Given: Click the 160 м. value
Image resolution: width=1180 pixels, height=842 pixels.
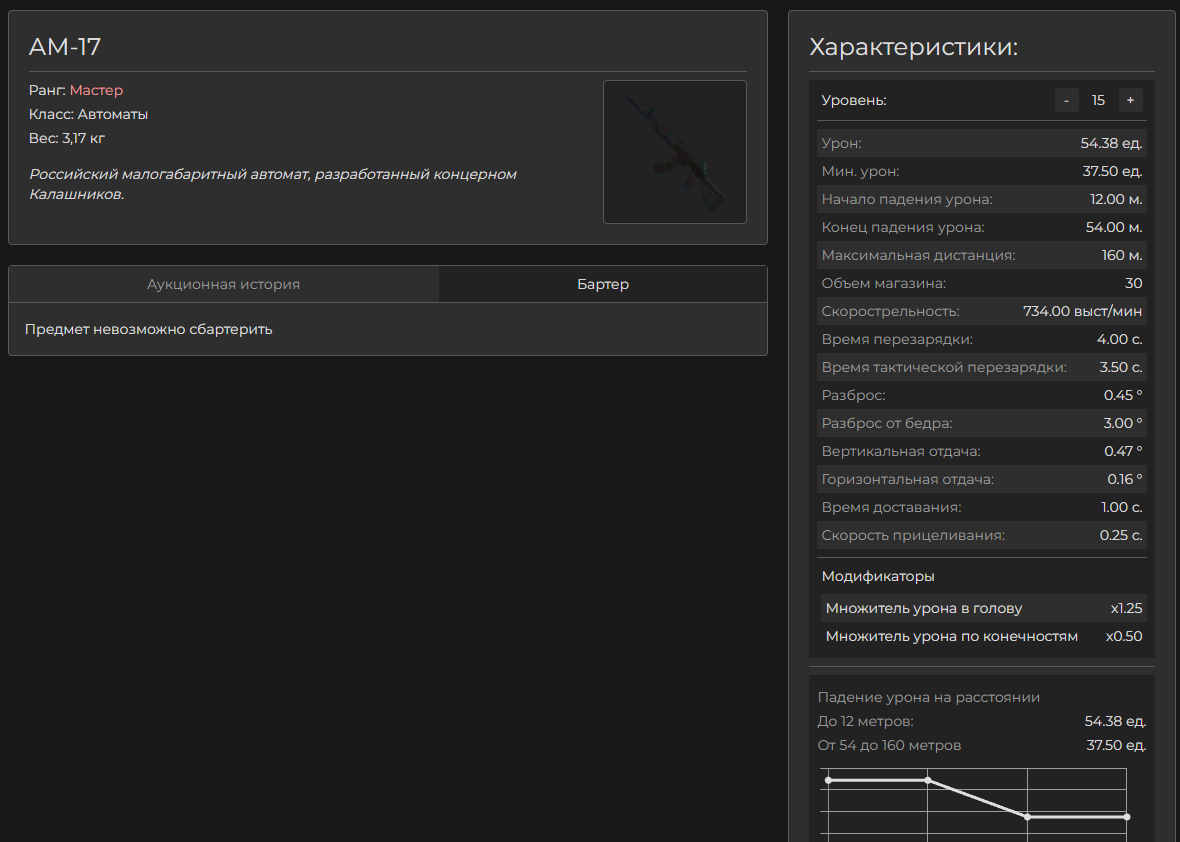Looking at the screenshot, I should (1122, 255).
